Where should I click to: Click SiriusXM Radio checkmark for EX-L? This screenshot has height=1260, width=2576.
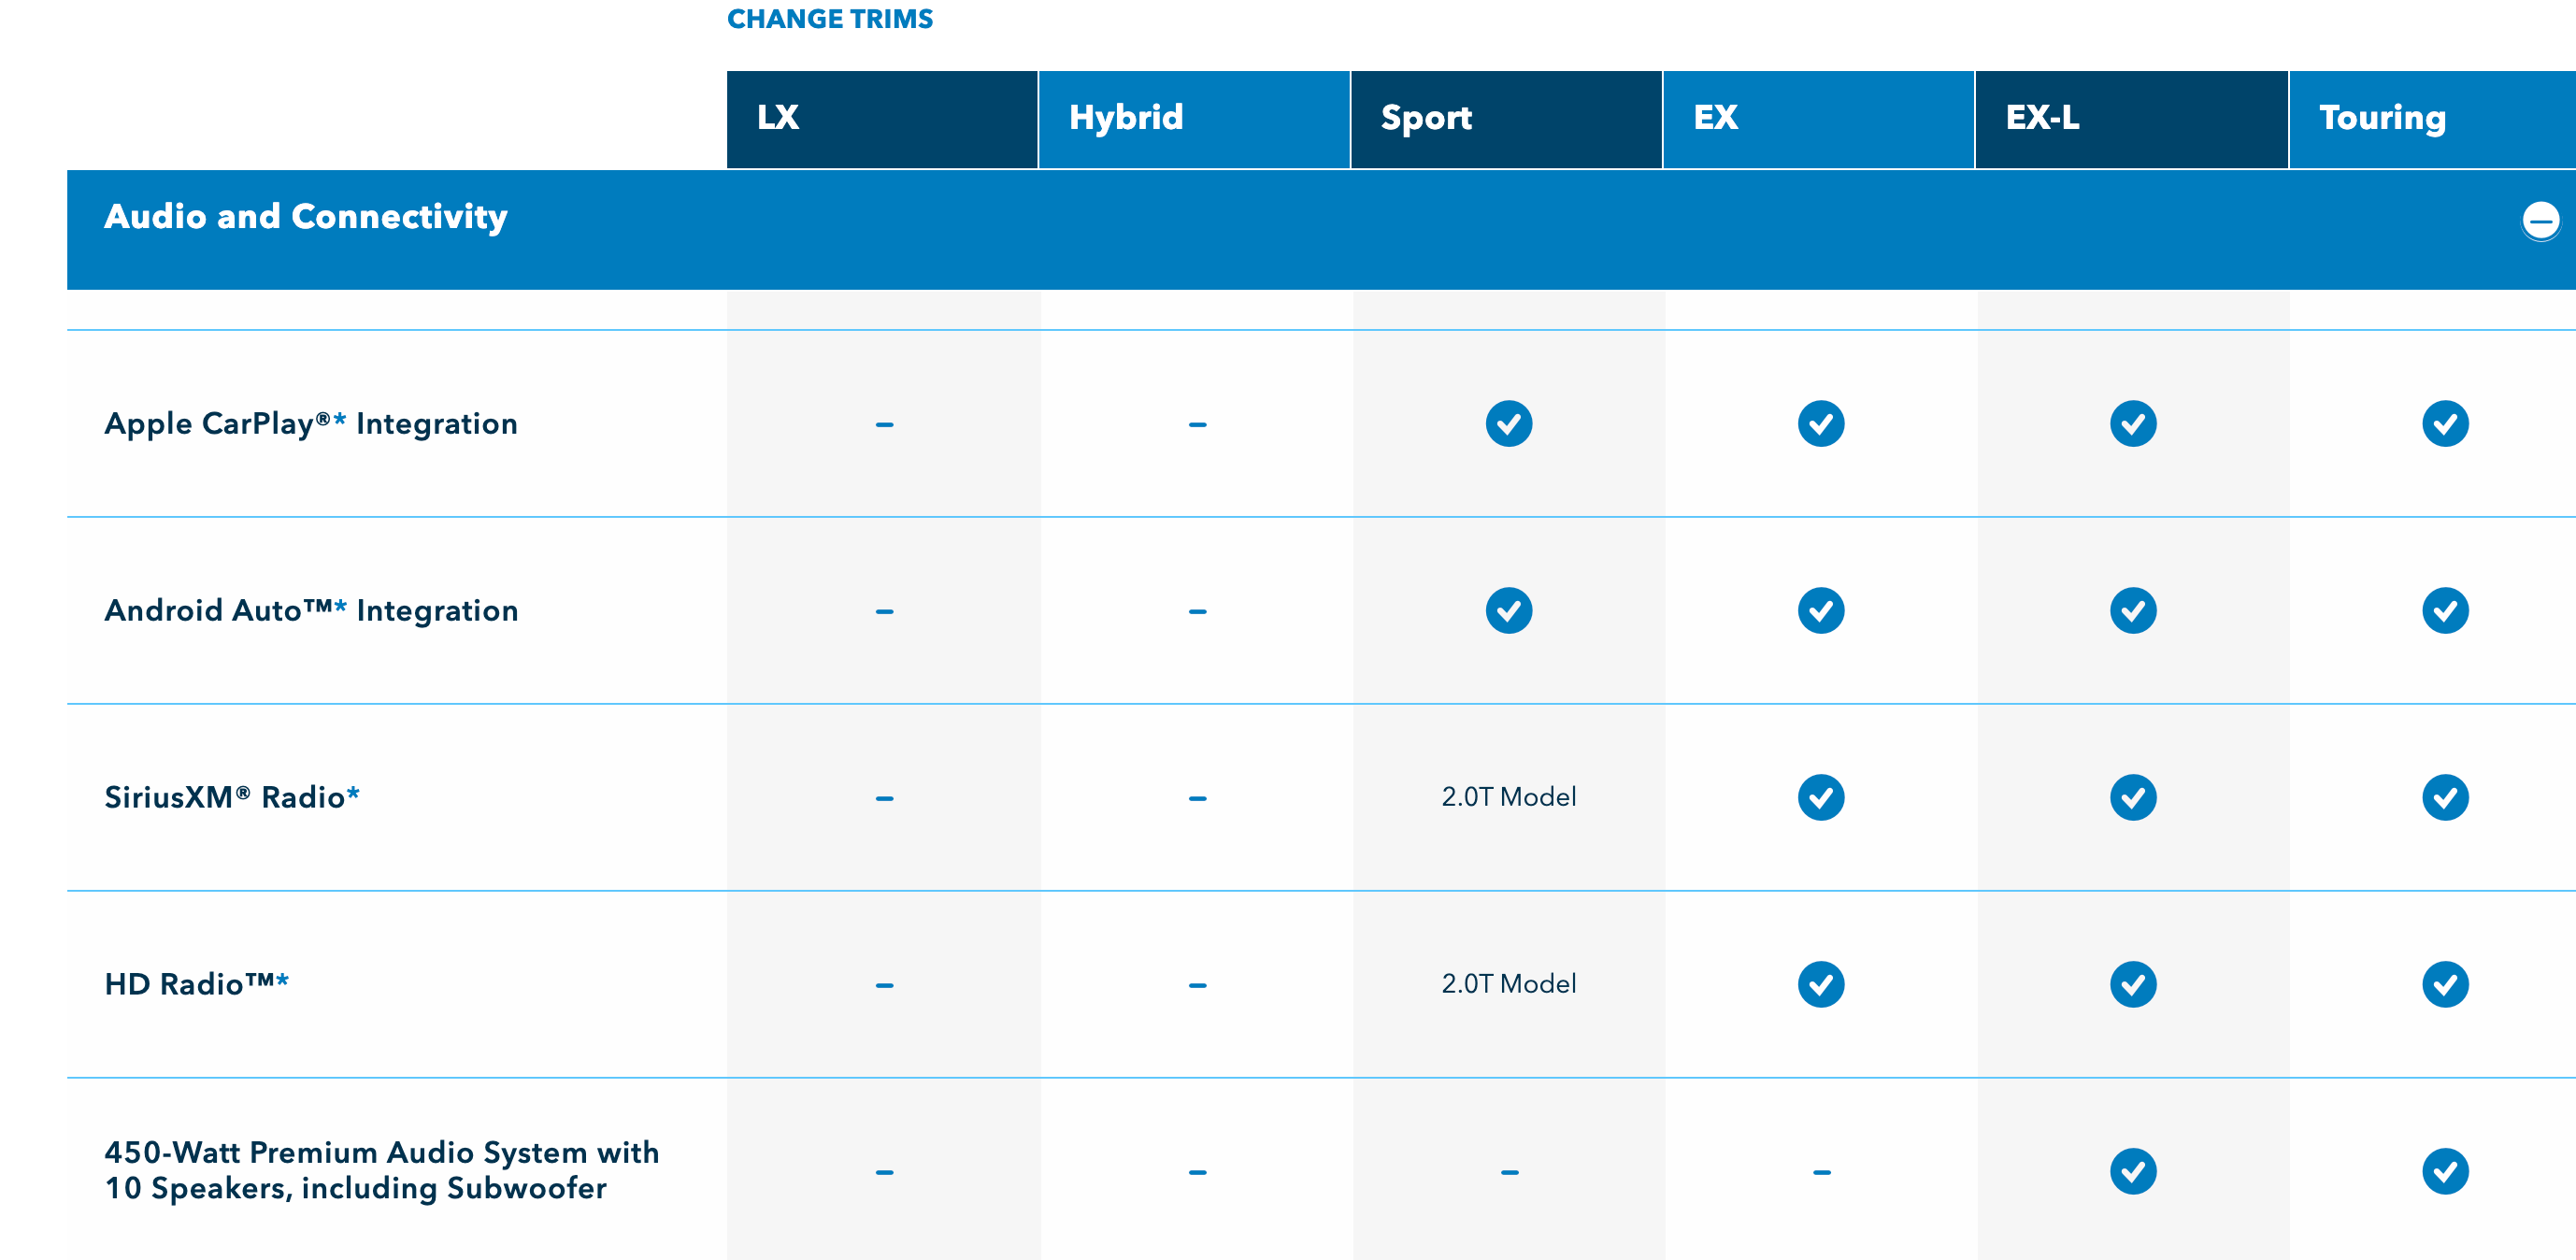click(2133, 798)
